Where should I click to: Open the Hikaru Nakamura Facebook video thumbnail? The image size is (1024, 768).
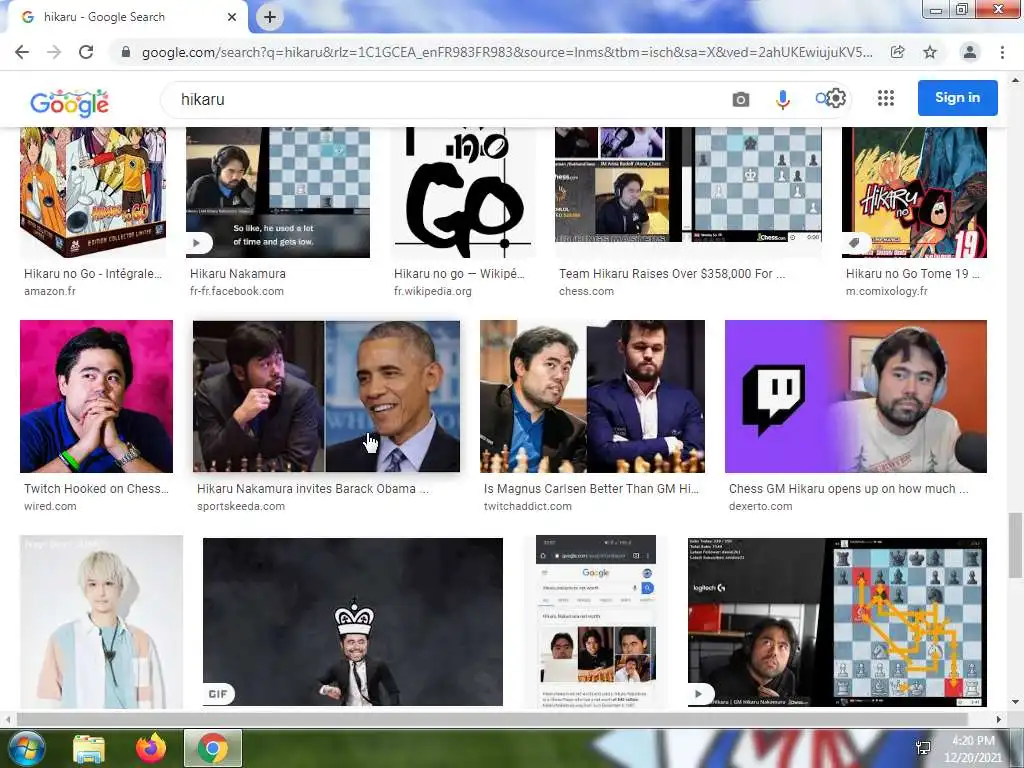click(x=278, y=192)
